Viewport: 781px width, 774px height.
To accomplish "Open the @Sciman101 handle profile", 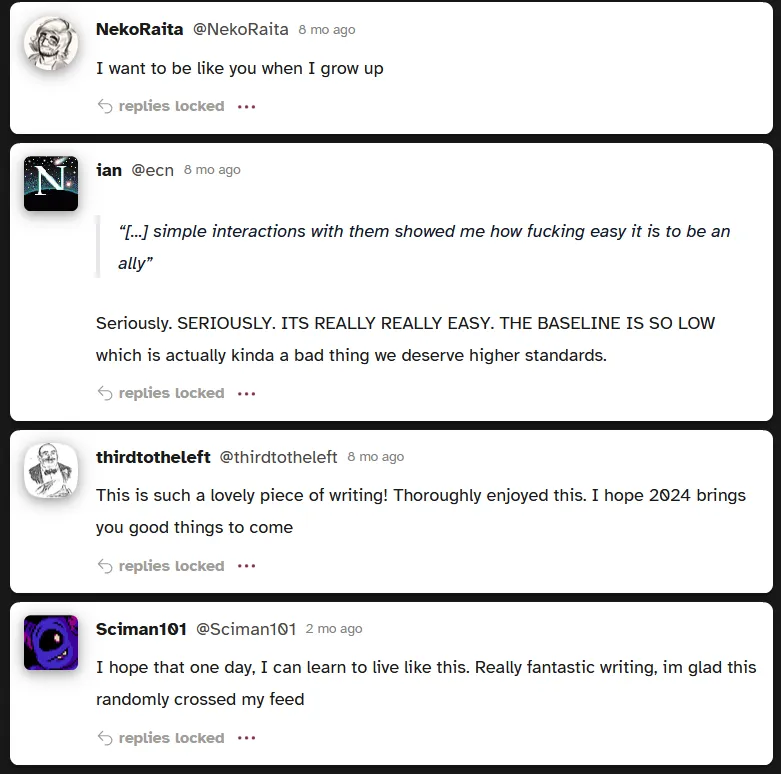I will pyautogui.click(x=246, y=629).
